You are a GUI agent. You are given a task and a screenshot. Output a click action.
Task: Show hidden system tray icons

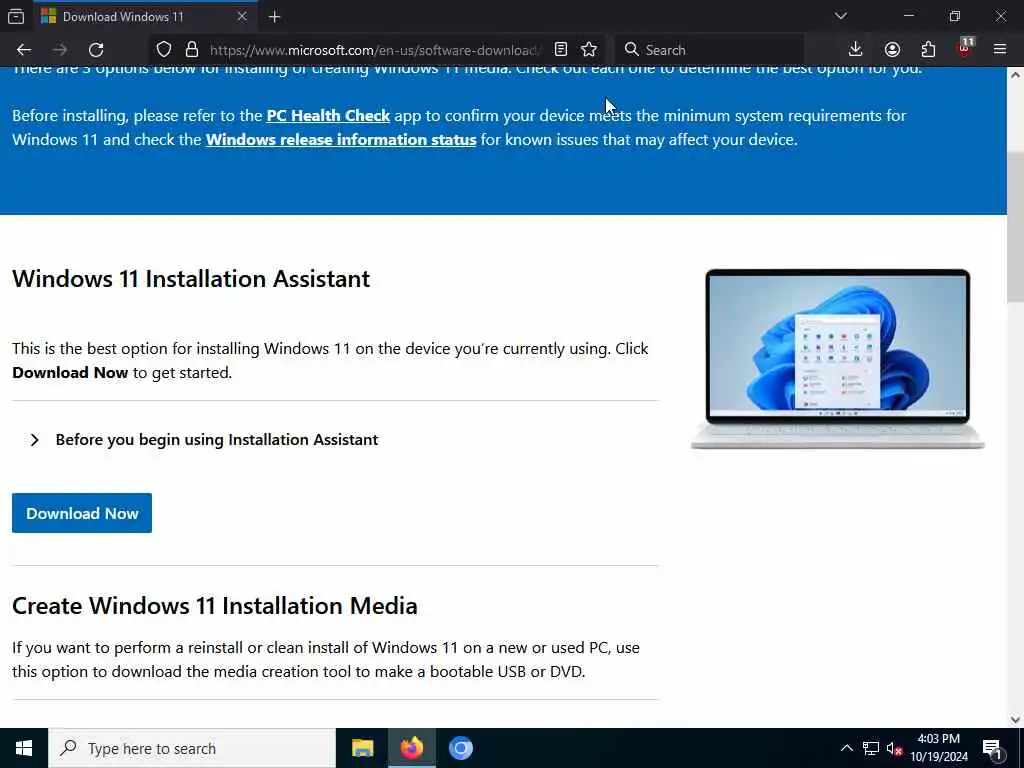point(846,748)
